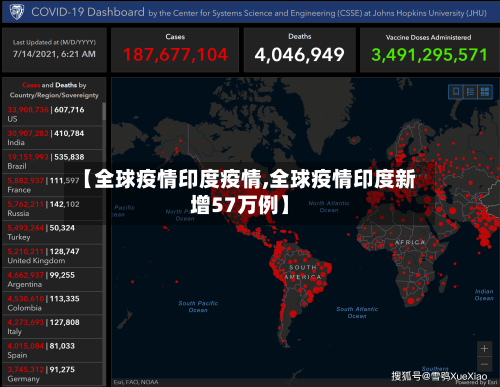This screenshot has height=387, width=500.
Task: Click the Powered by Esri link
Action: point(477,382)
